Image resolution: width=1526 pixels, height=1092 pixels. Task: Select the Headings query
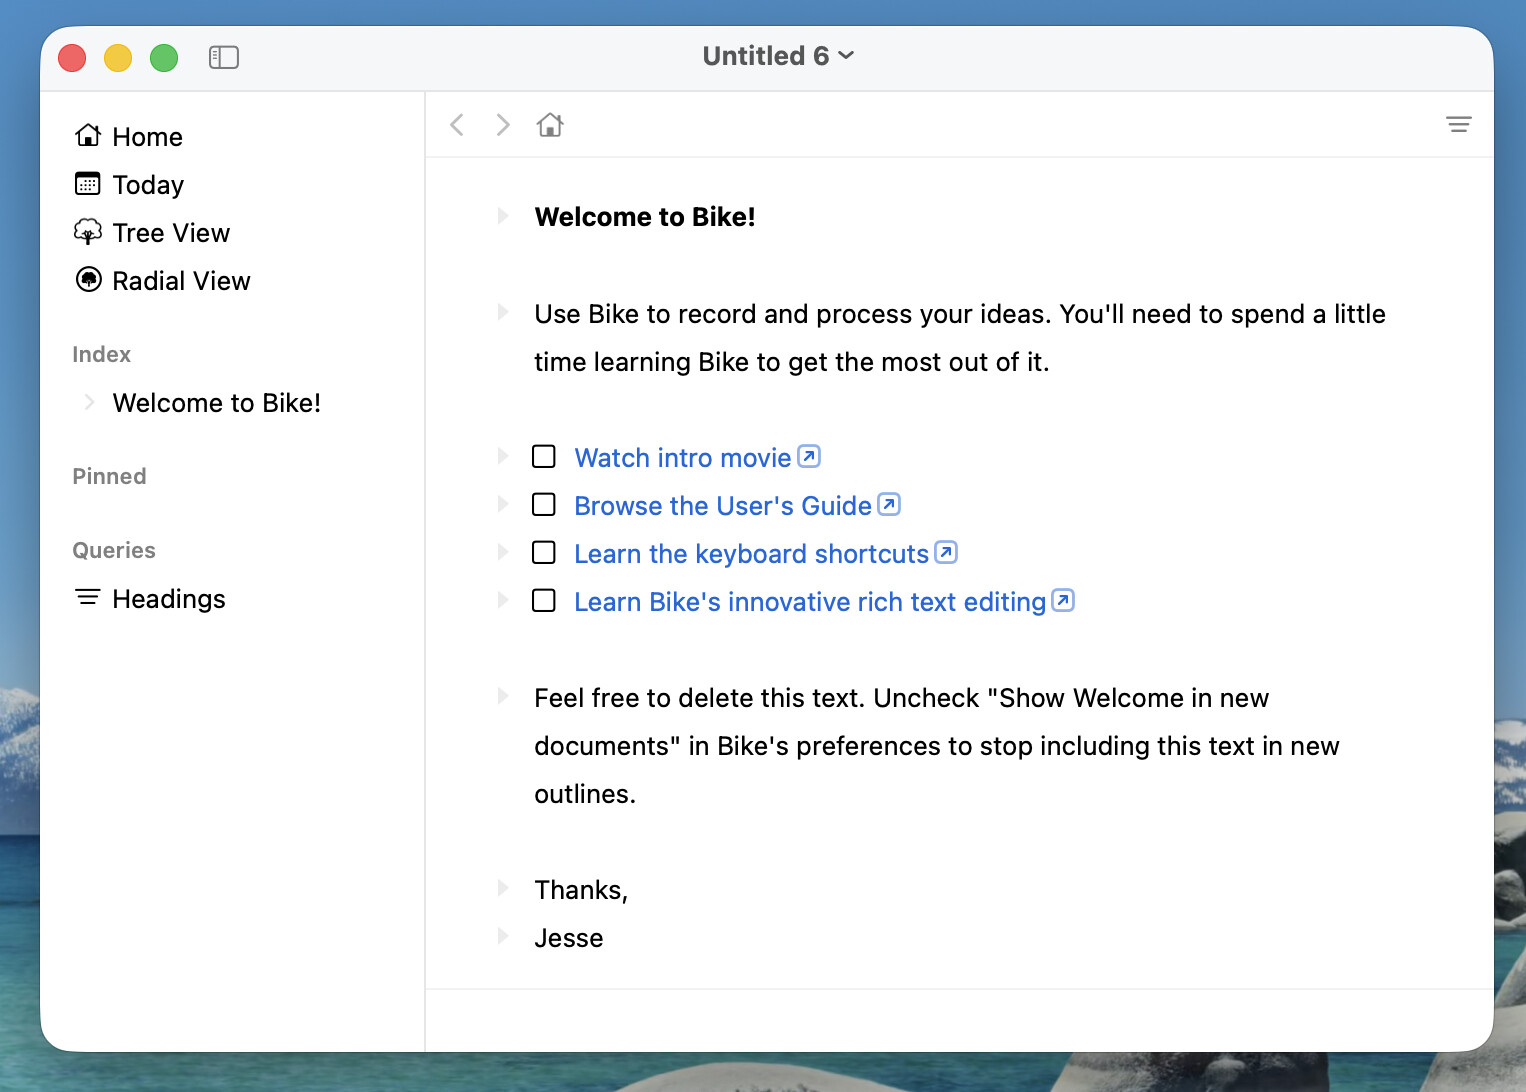[x=168, y=599]
